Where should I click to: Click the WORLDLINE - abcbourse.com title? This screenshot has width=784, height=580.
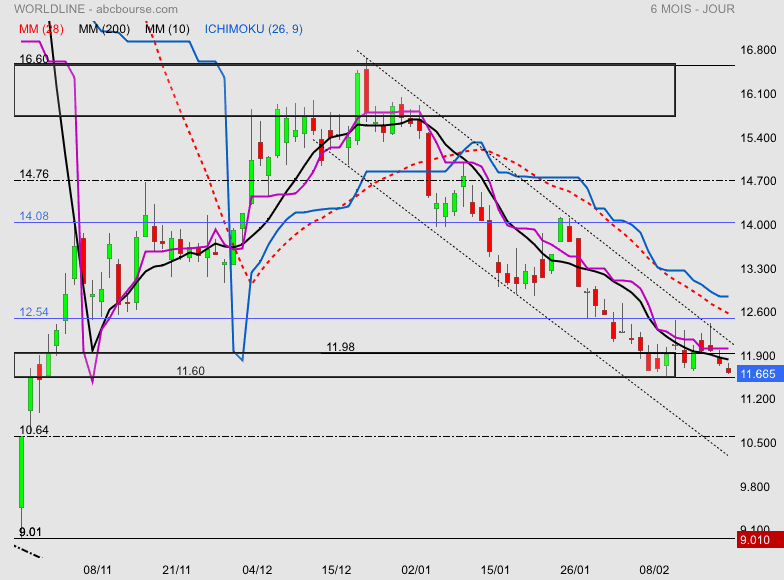pos(96,9)
